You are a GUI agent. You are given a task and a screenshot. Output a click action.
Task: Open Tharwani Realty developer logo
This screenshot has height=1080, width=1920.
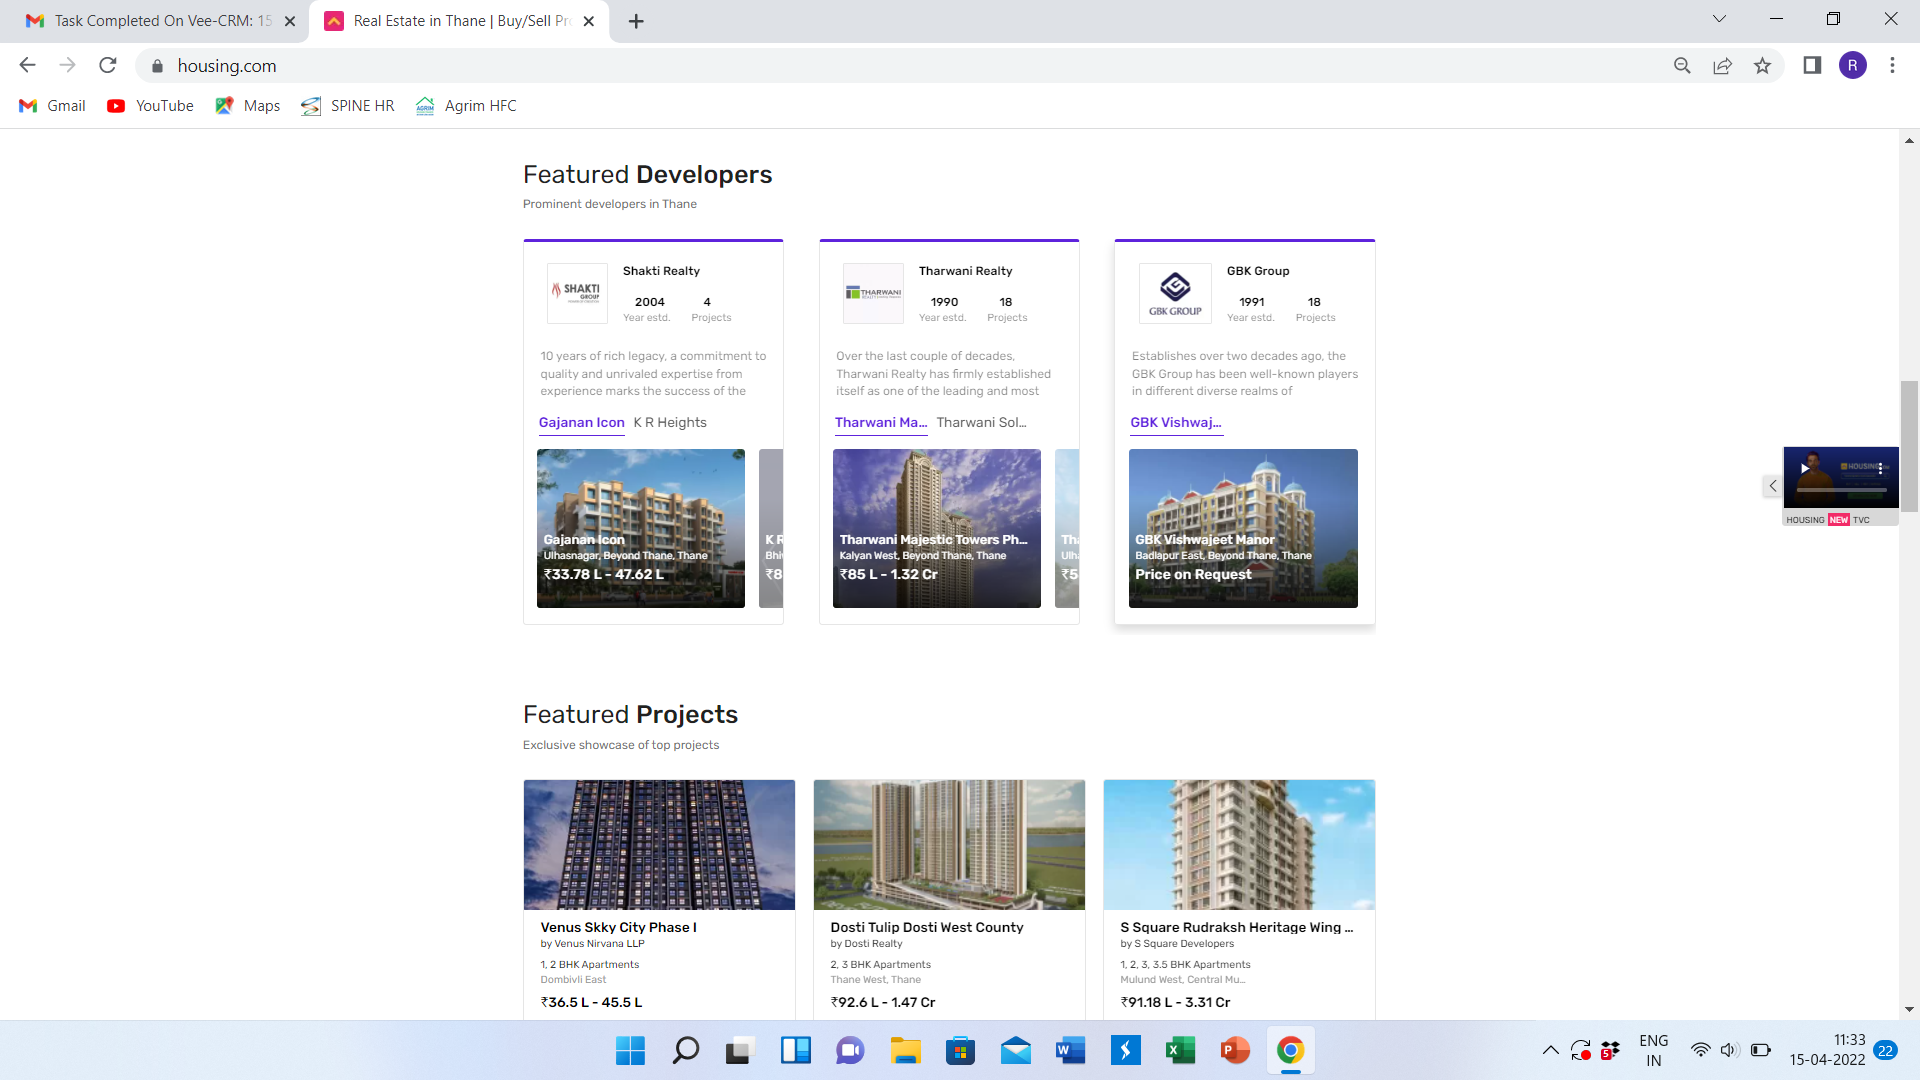click(873, 293)
